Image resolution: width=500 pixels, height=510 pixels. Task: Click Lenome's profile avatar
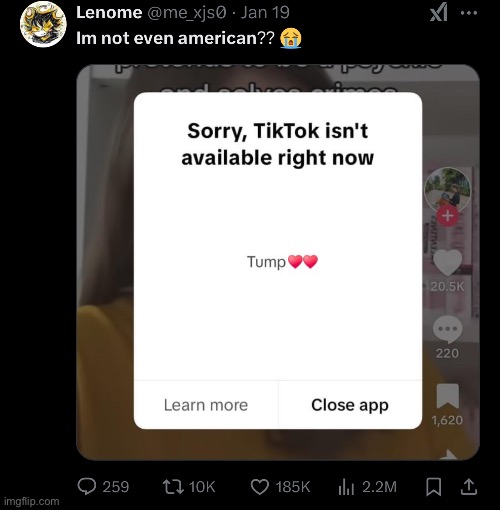43,24
